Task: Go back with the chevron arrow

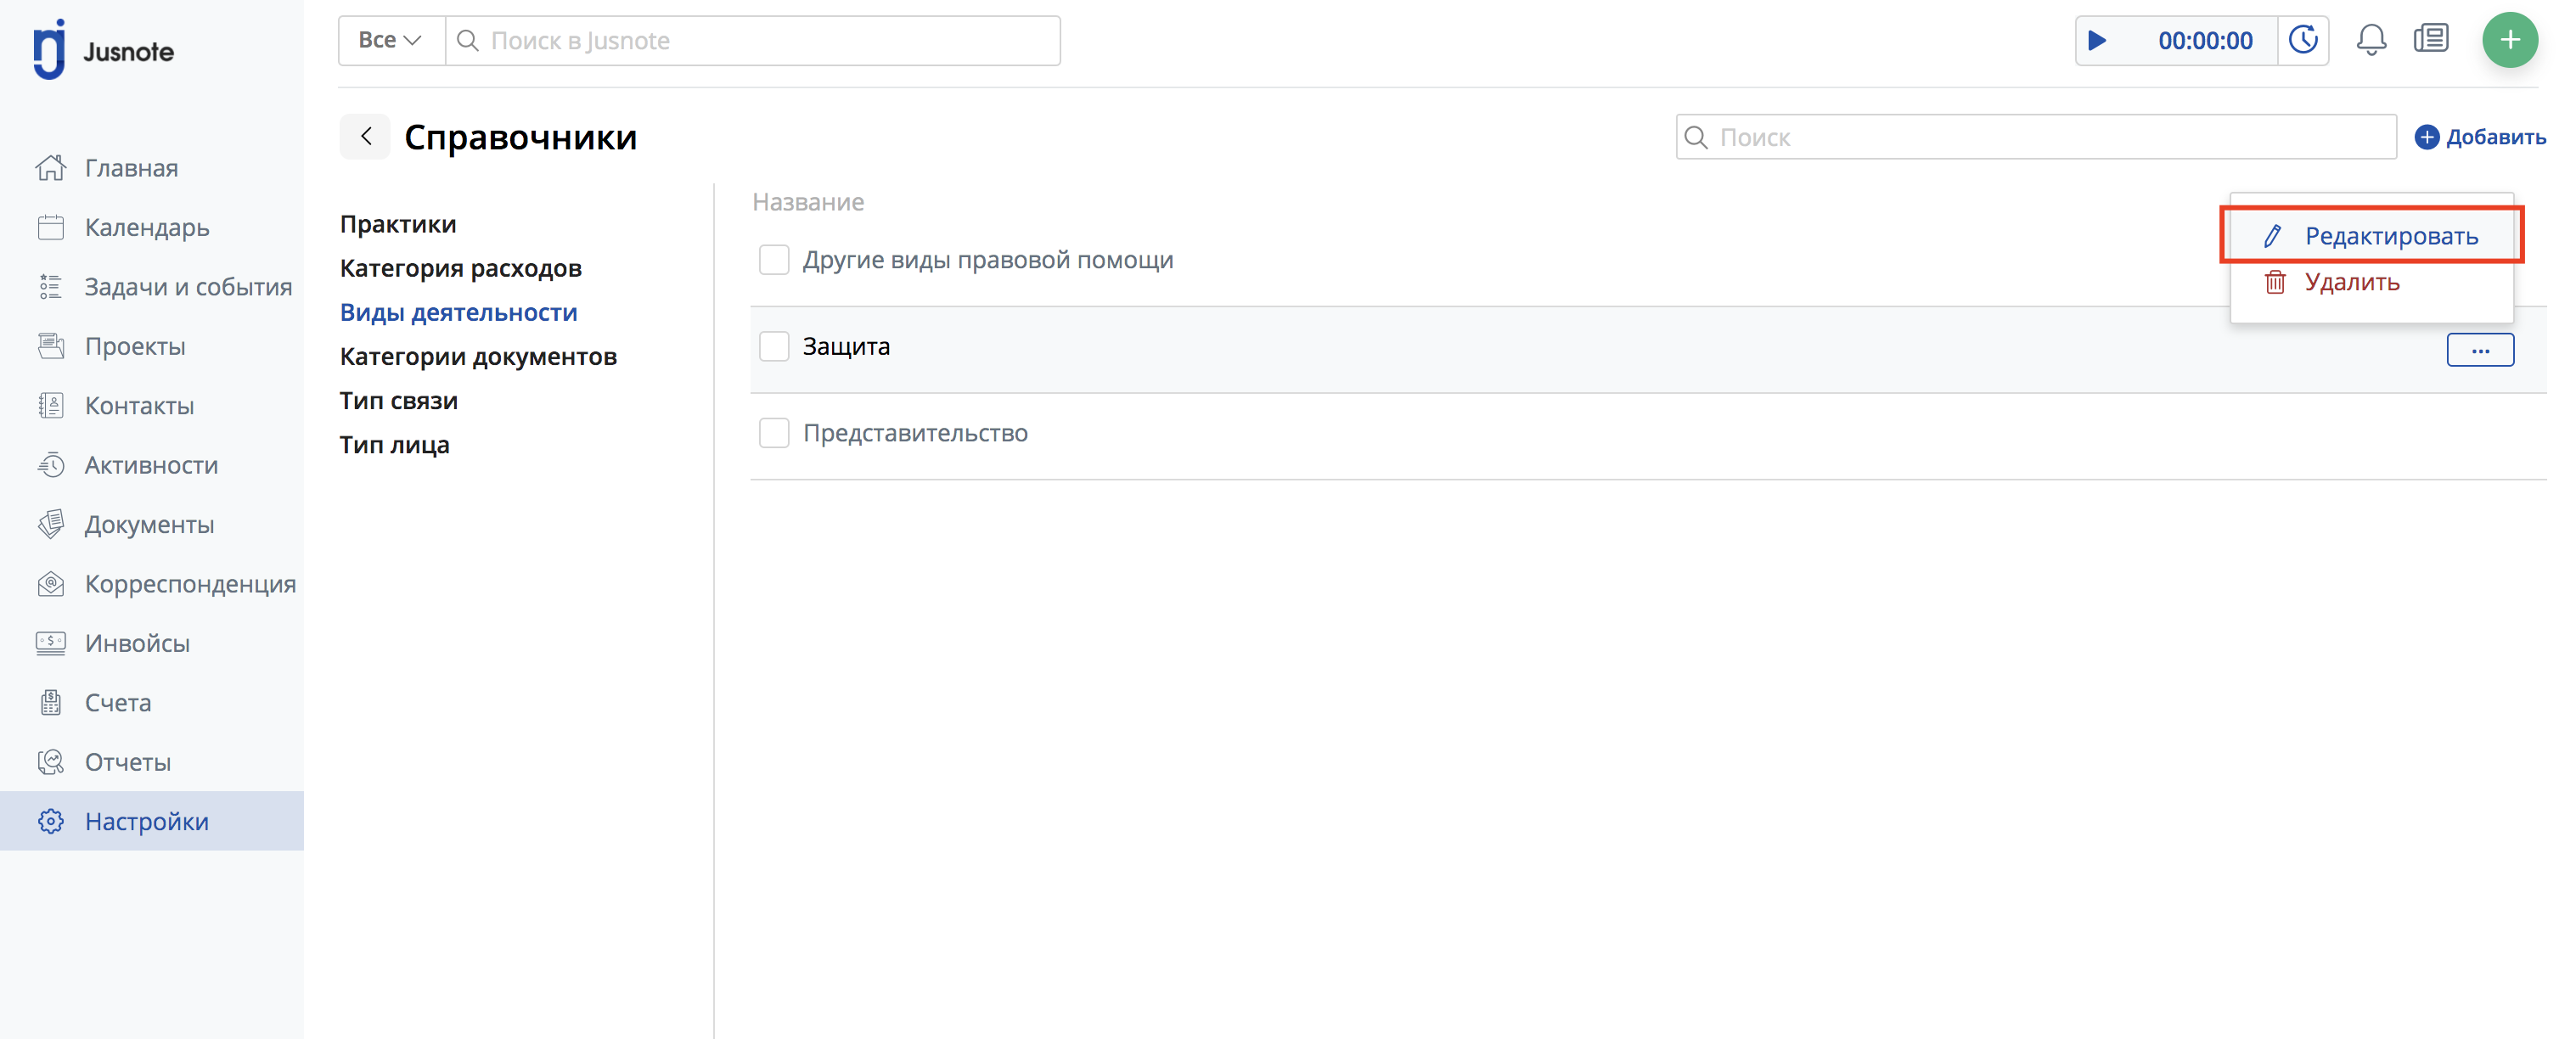Action: tap(366, 137)
